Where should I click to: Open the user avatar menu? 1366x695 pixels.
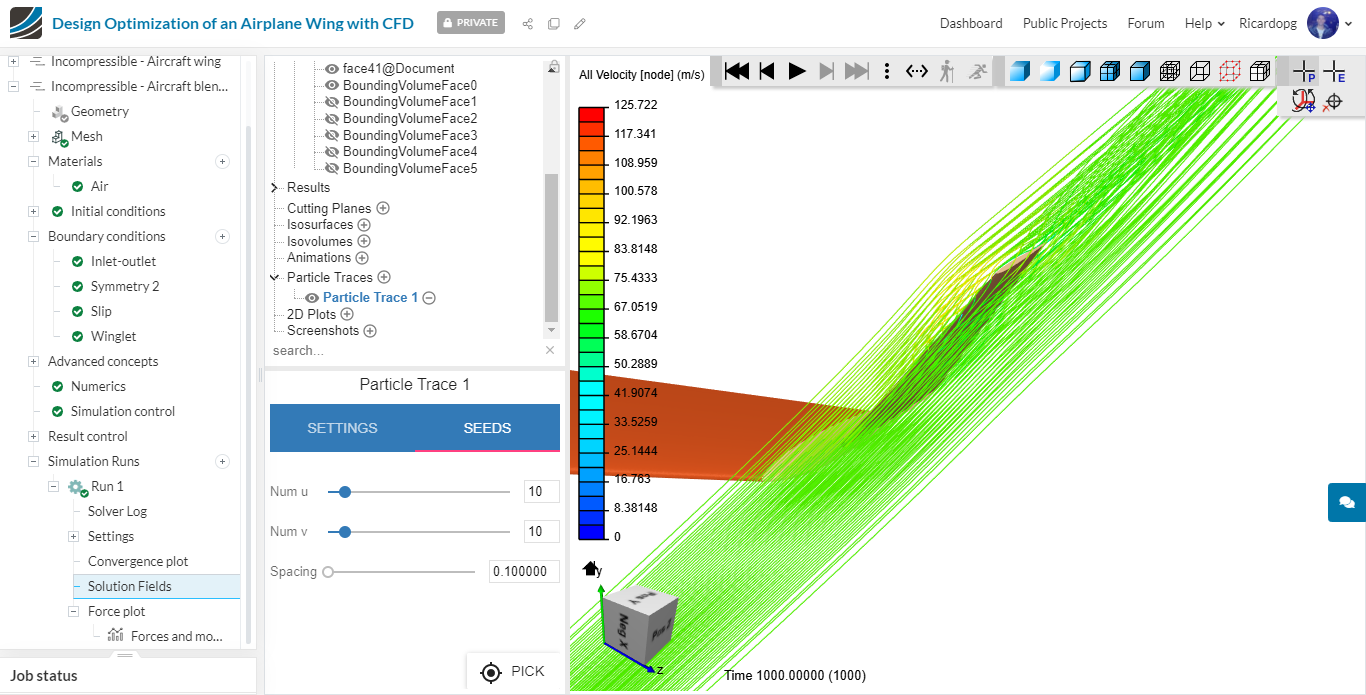(x=1329, y=23)
